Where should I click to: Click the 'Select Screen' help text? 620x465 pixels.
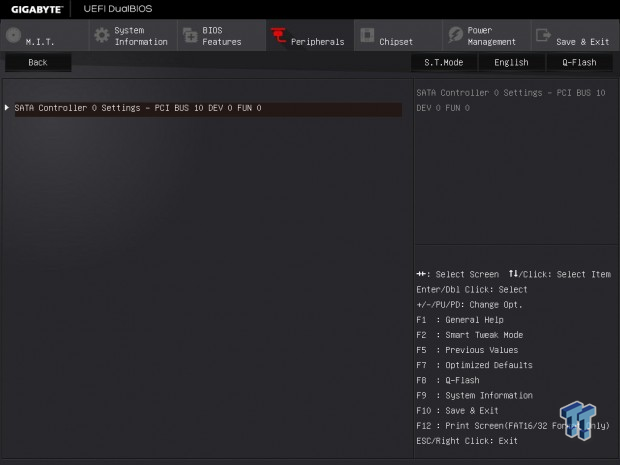(467, 274)
